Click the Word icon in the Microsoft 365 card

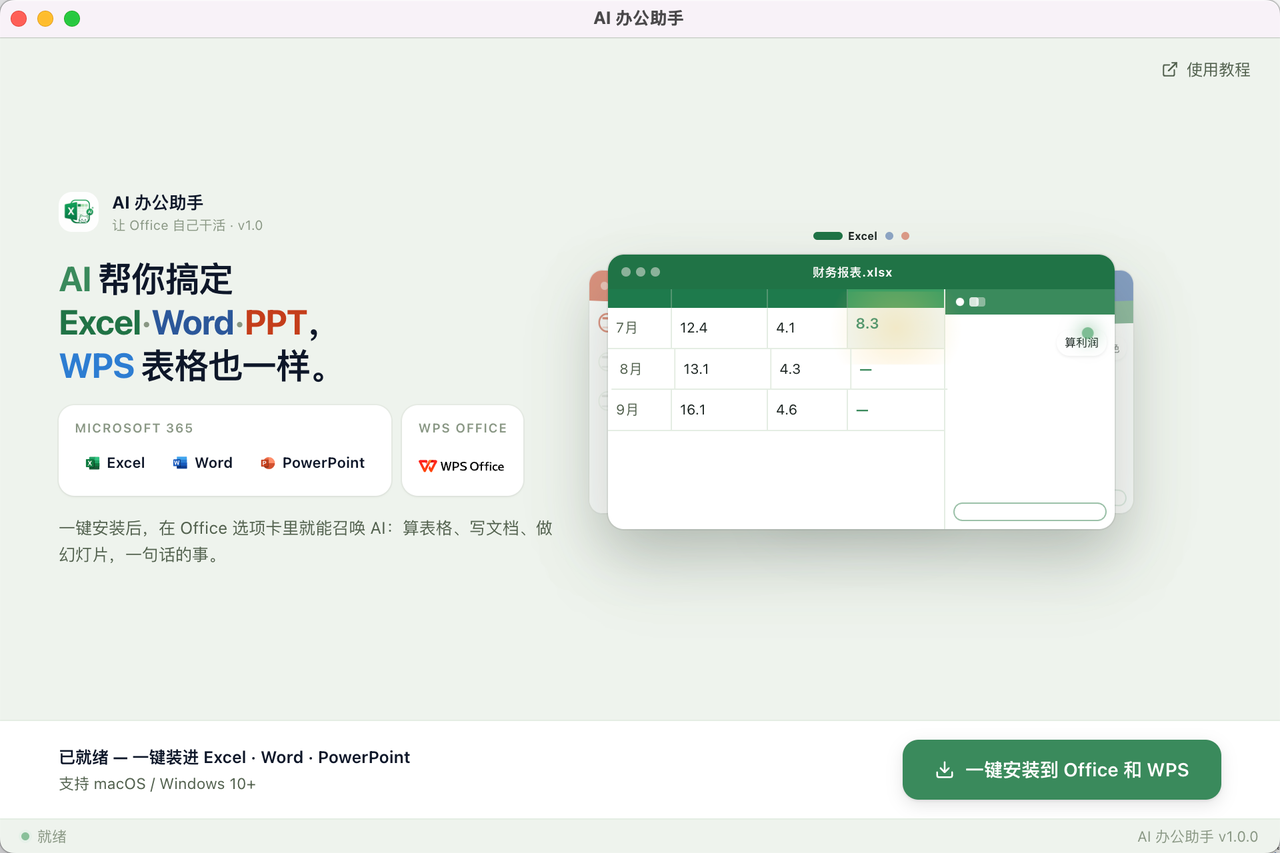click(x=180, y=463)
